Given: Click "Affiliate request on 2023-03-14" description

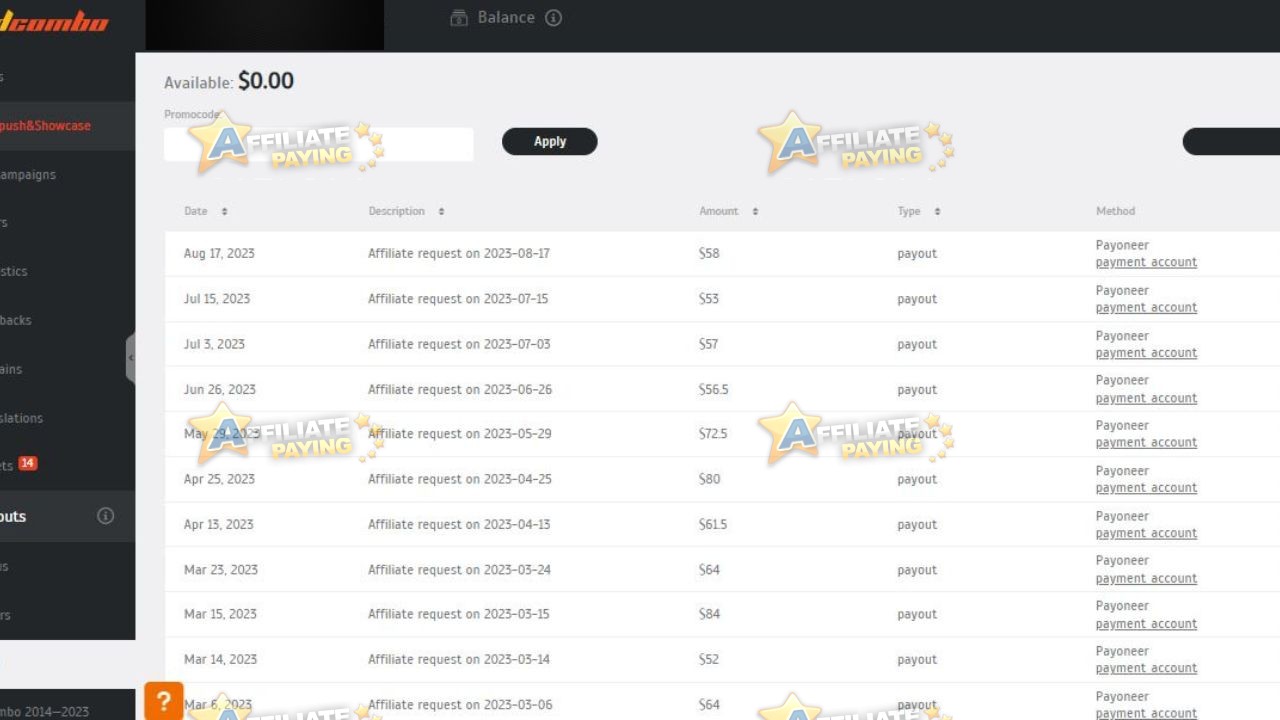Looking at the screenshot, I should coord(459,660).
